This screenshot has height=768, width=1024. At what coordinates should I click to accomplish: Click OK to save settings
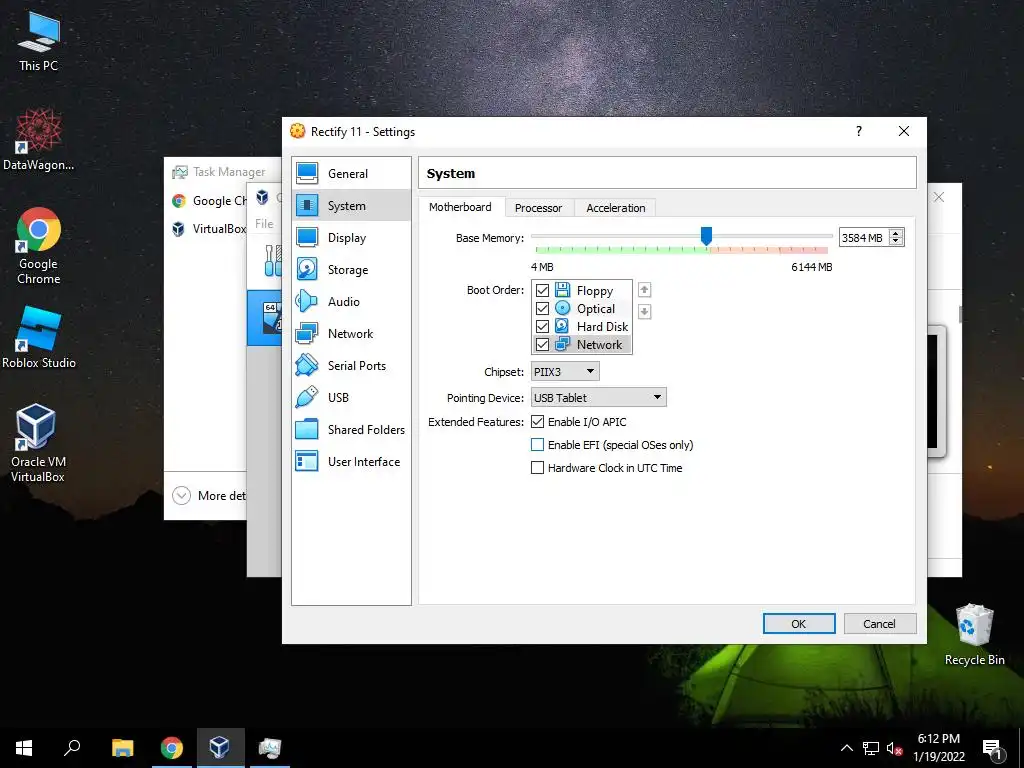point(799,624)
